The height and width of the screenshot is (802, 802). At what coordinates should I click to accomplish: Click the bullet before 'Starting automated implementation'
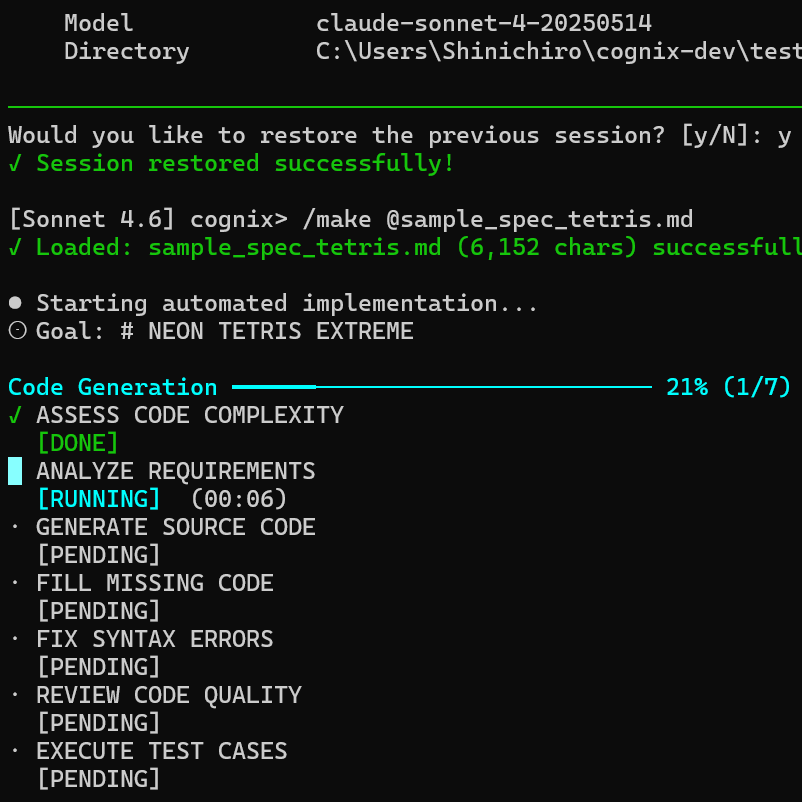(15, 303)
